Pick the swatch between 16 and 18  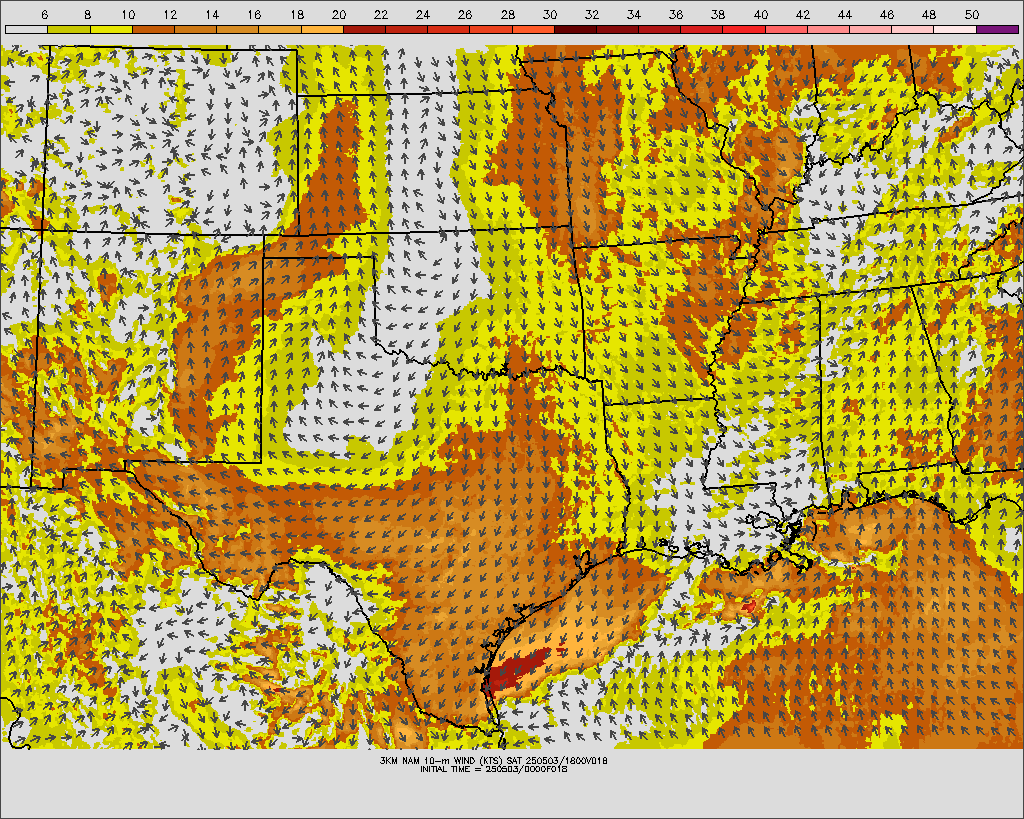pyautogui.click(x=280, y=29)
